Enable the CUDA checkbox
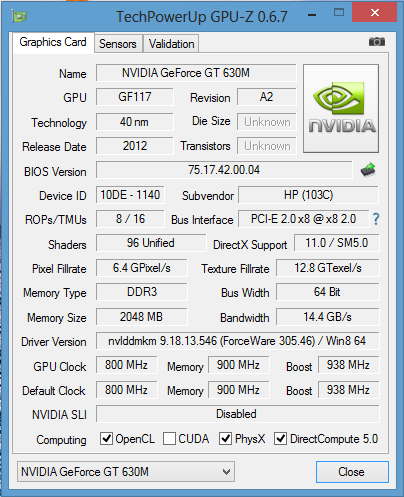 coord(169,439)
